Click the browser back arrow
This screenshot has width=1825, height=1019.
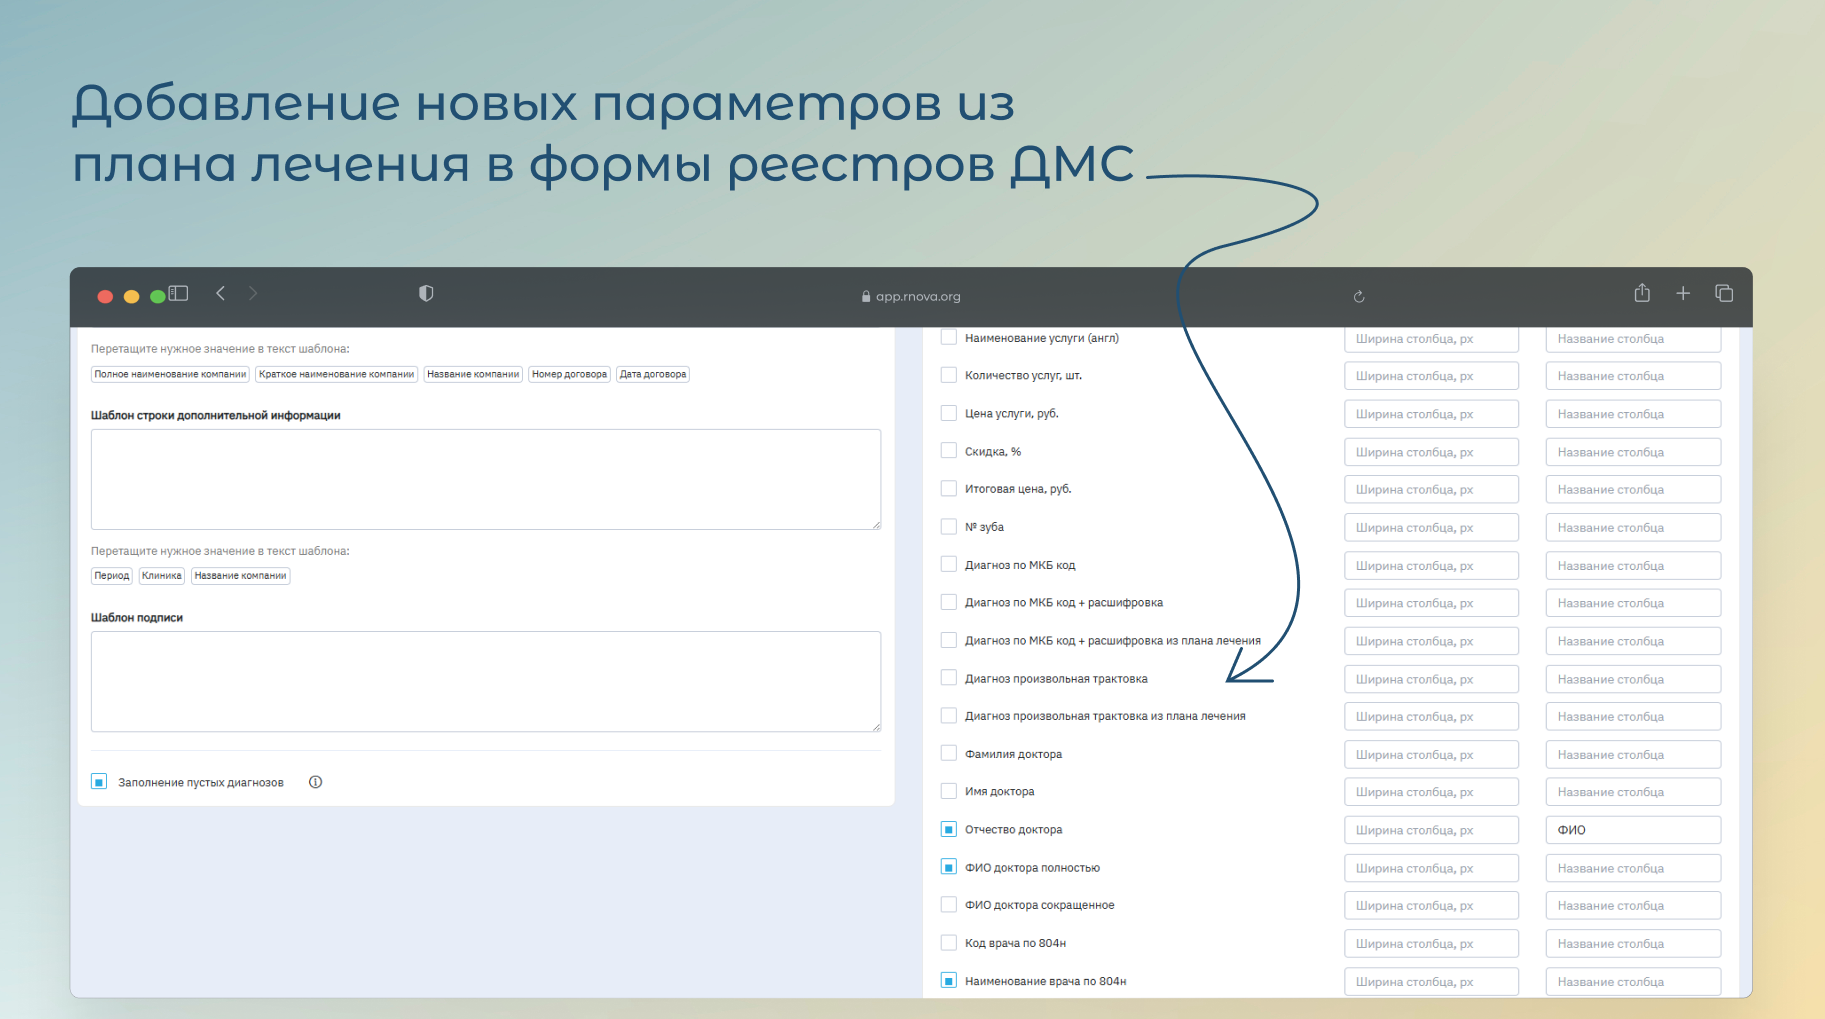[221, 293]
